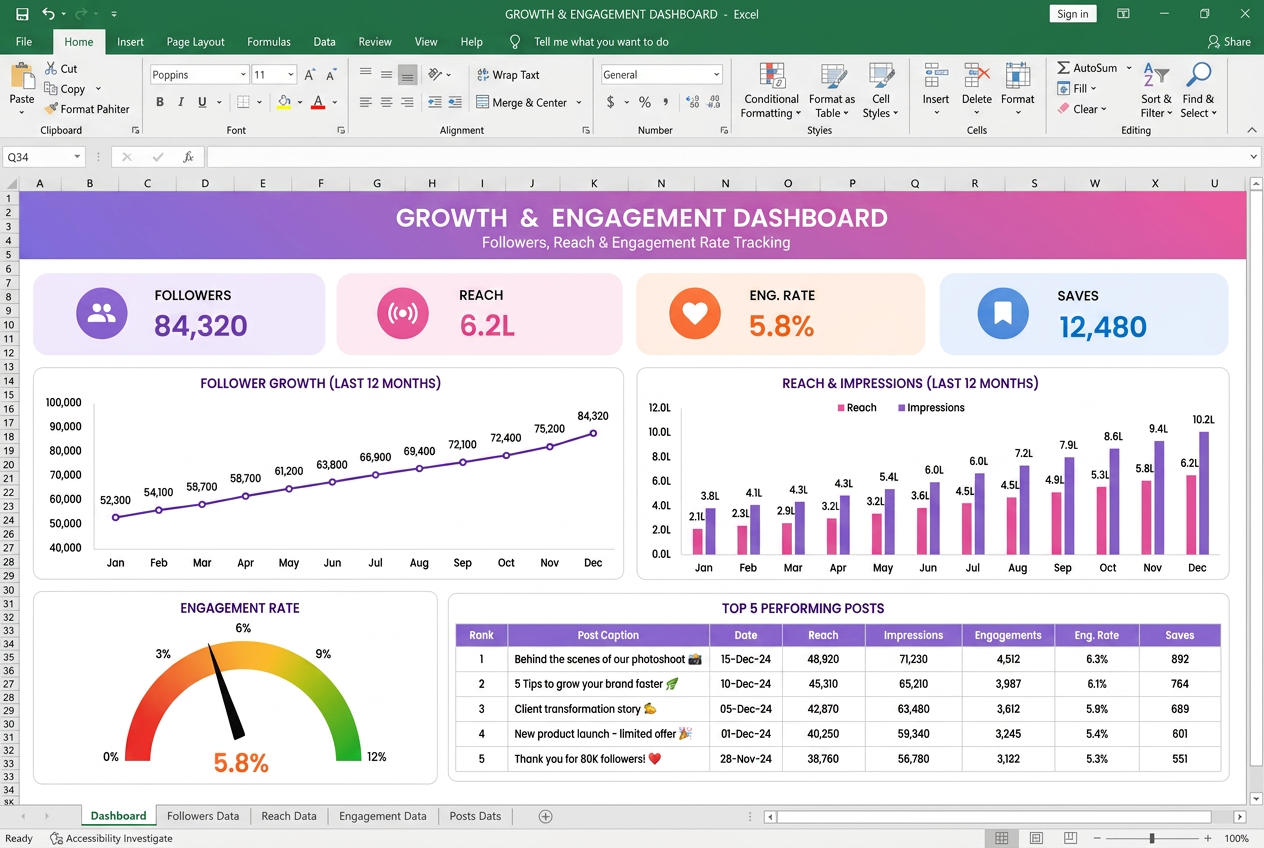
Task: Click the Delete cells icon
Action: click(x=977, y=76)
